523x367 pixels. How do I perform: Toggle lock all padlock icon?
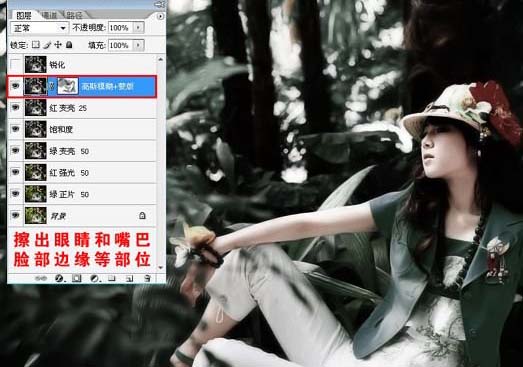click(x=69, y=45)
